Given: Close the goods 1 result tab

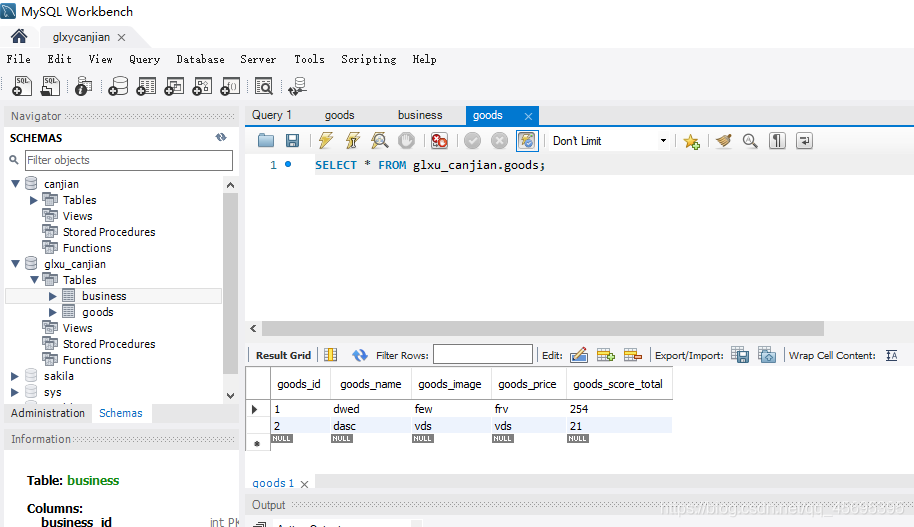Looking at the screenshot, I should [x=304, y=484].
